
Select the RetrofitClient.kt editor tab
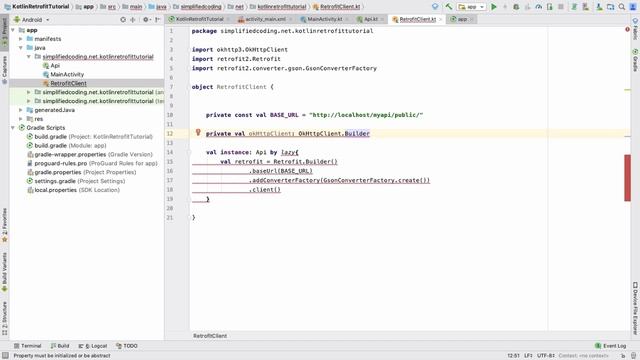[417, 19]
